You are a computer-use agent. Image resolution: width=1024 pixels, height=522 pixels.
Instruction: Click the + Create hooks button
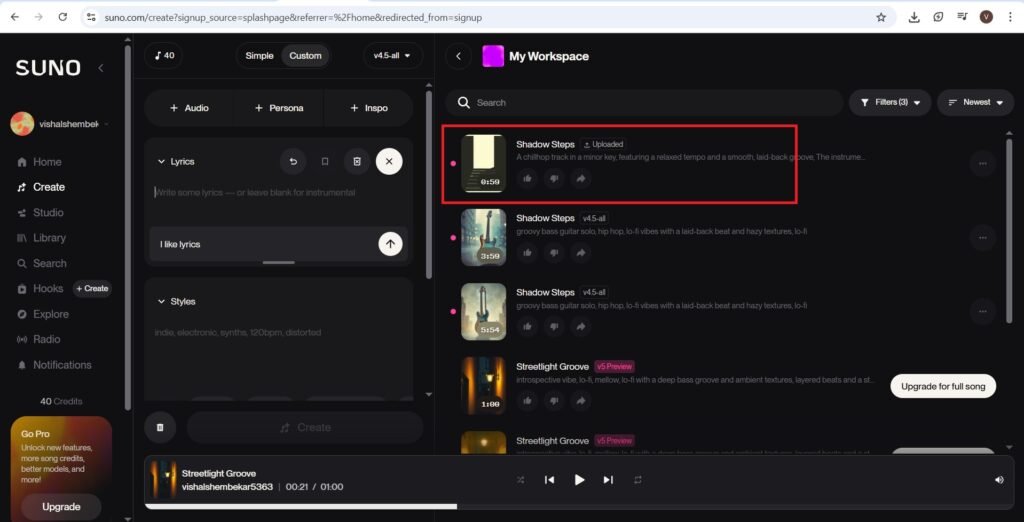tap(92, 288)
